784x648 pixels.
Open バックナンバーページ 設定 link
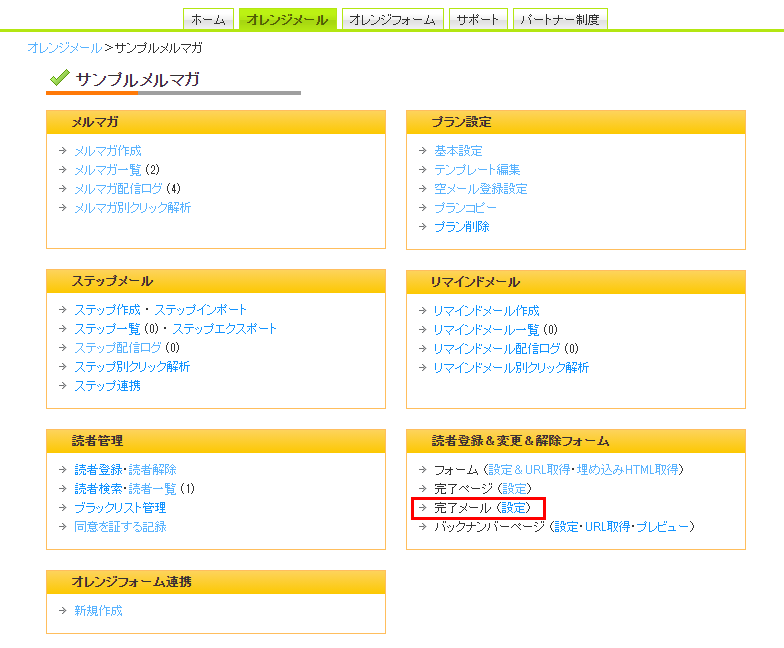[x=566, y=527]
